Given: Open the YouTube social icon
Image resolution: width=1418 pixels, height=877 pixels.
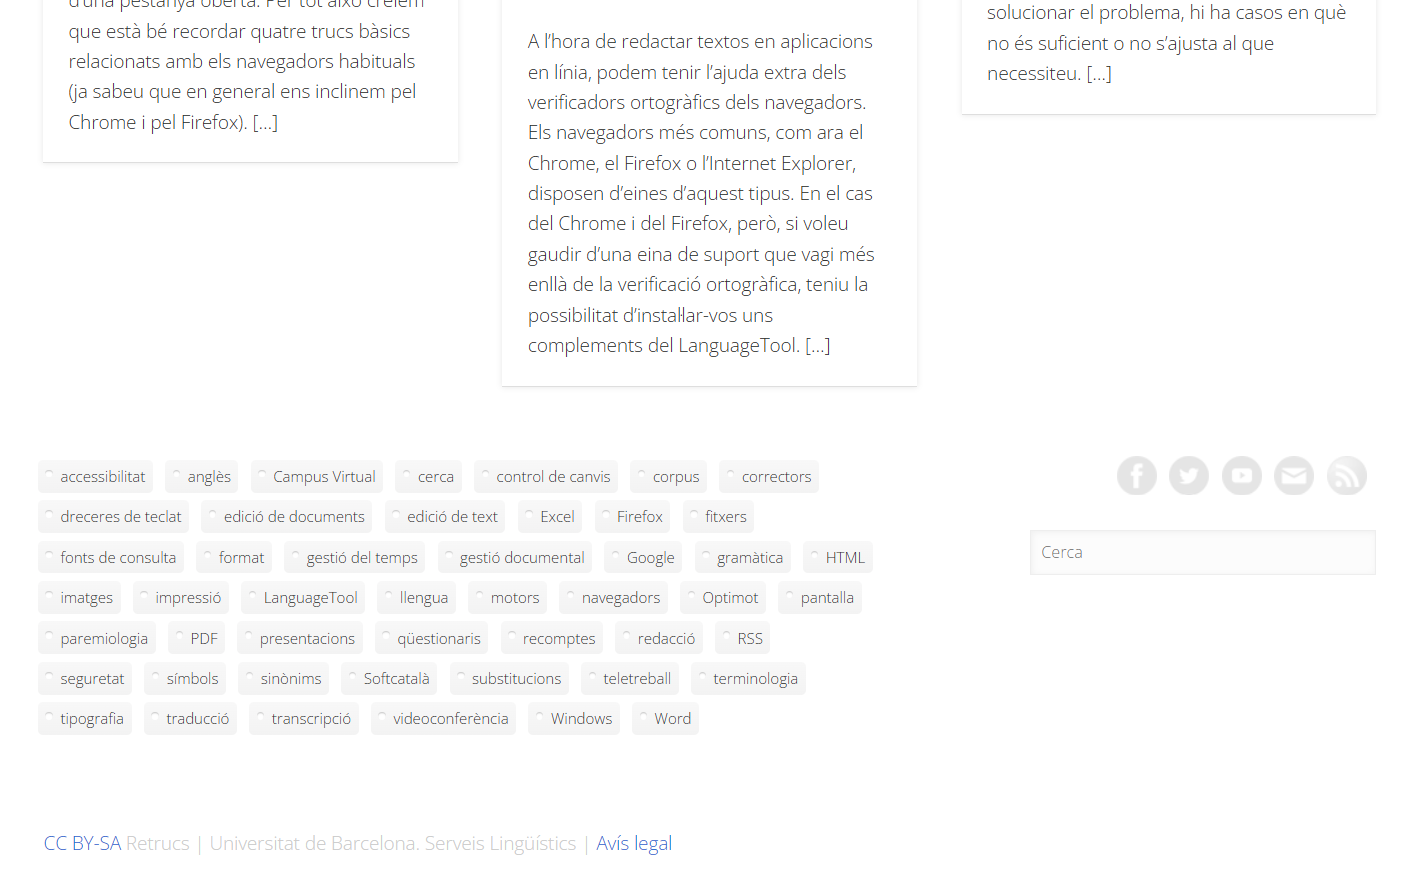Looking at the screenshot, I should (1241, 476).
